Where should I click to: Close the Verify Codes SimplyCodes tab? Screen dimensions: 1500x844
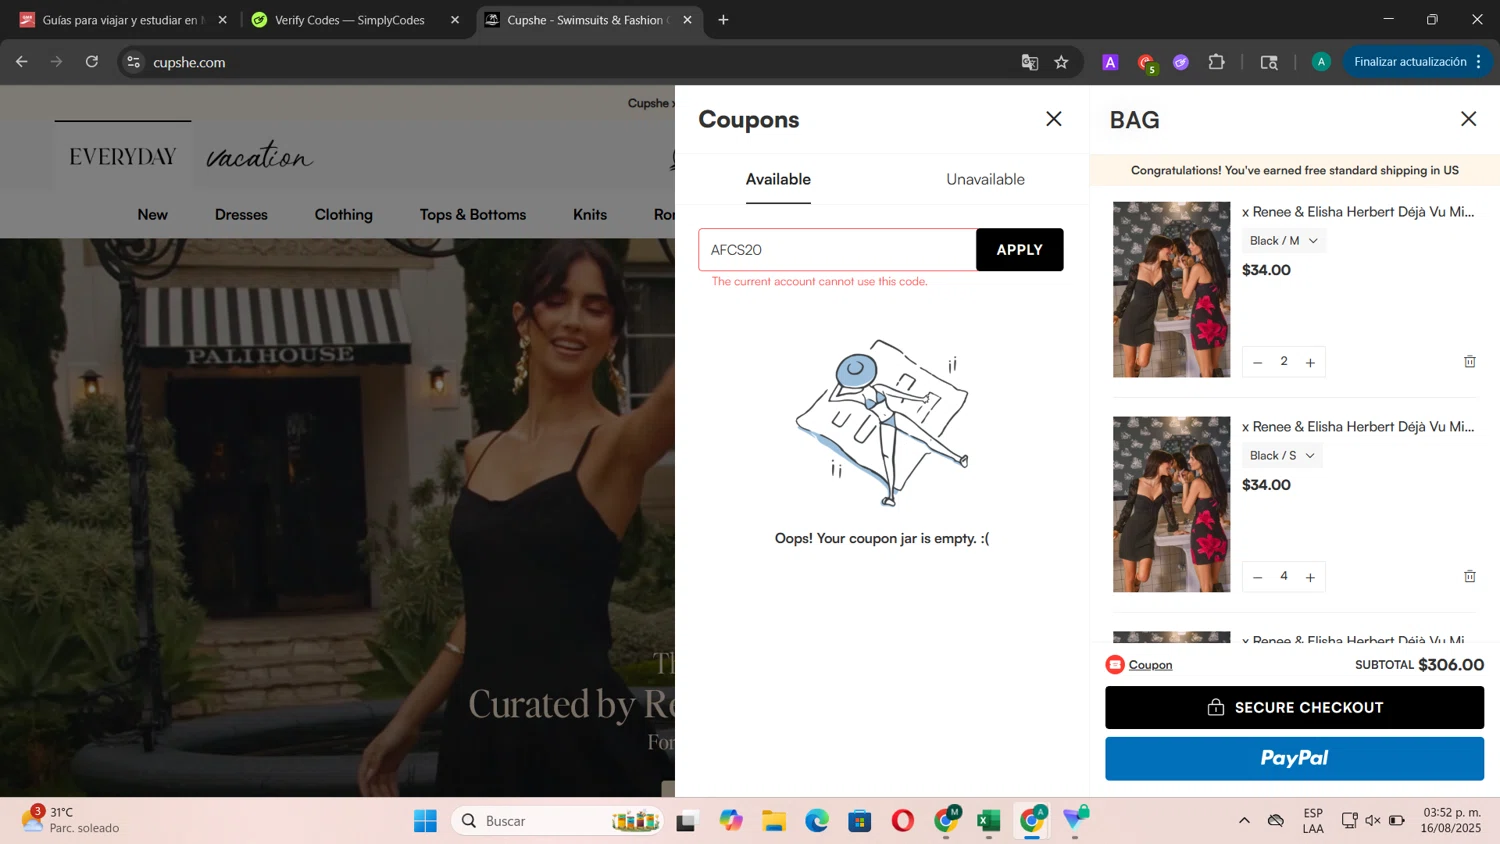tap(455, 20)
